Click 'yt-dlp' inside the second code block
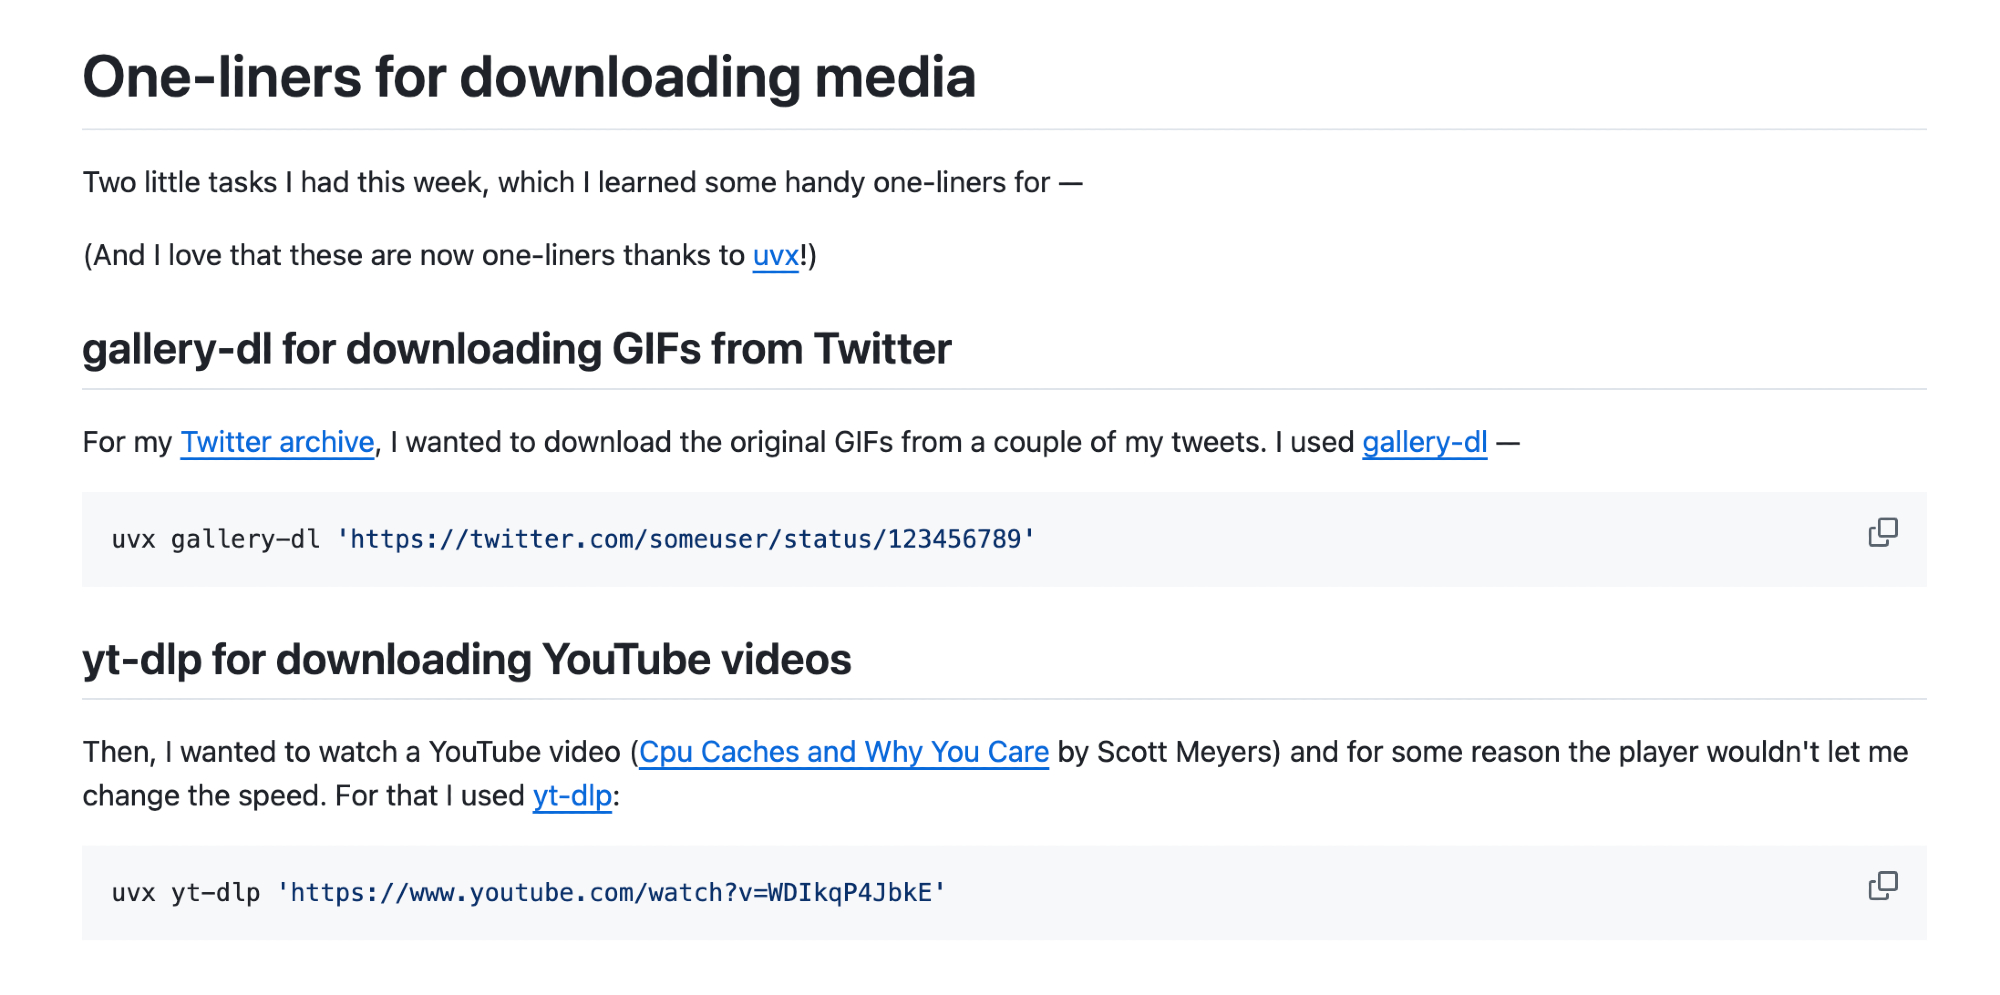The image size is (2000, 995). tap(215, 893)
